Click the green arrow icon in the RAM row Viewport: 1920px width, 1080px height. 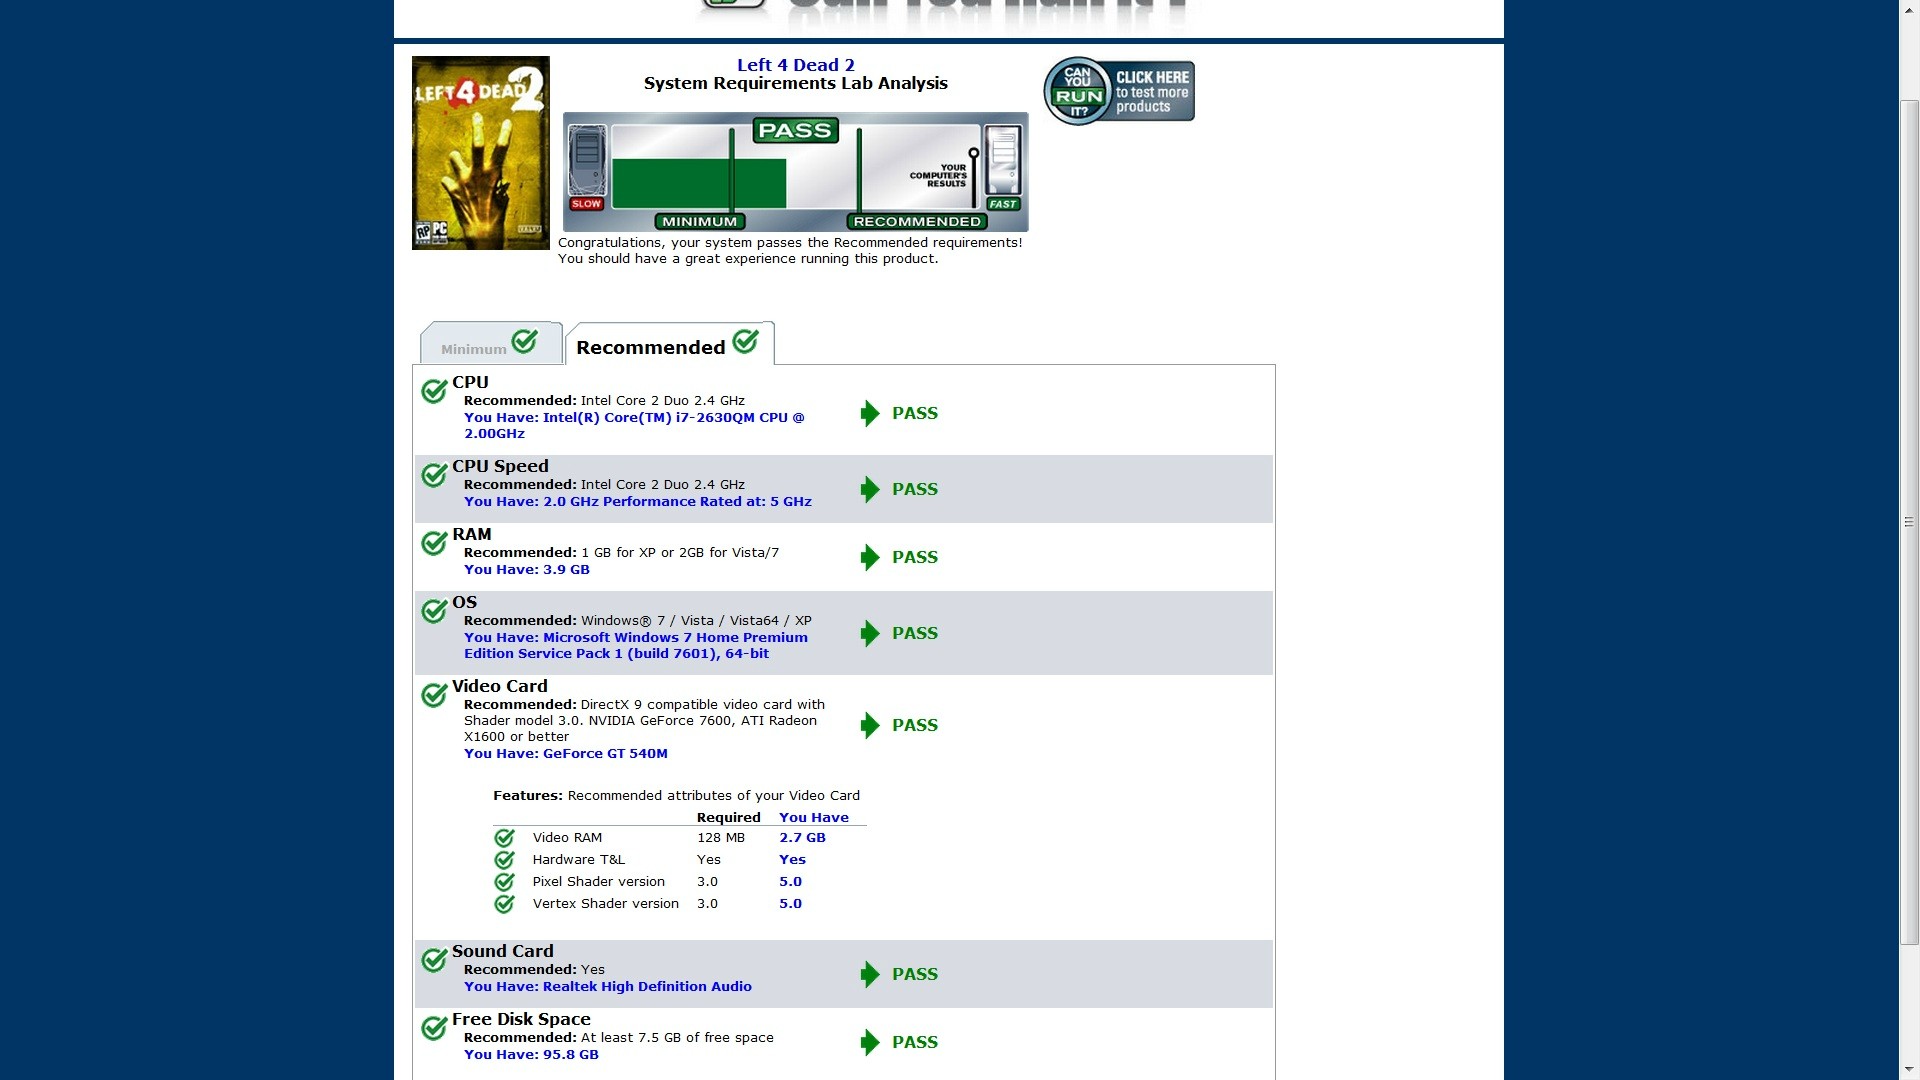[870, 557]
